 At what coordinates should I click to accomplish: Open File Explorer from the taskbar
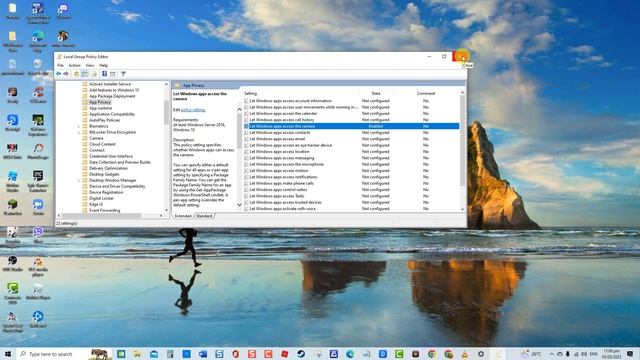(x=137, y=354)
